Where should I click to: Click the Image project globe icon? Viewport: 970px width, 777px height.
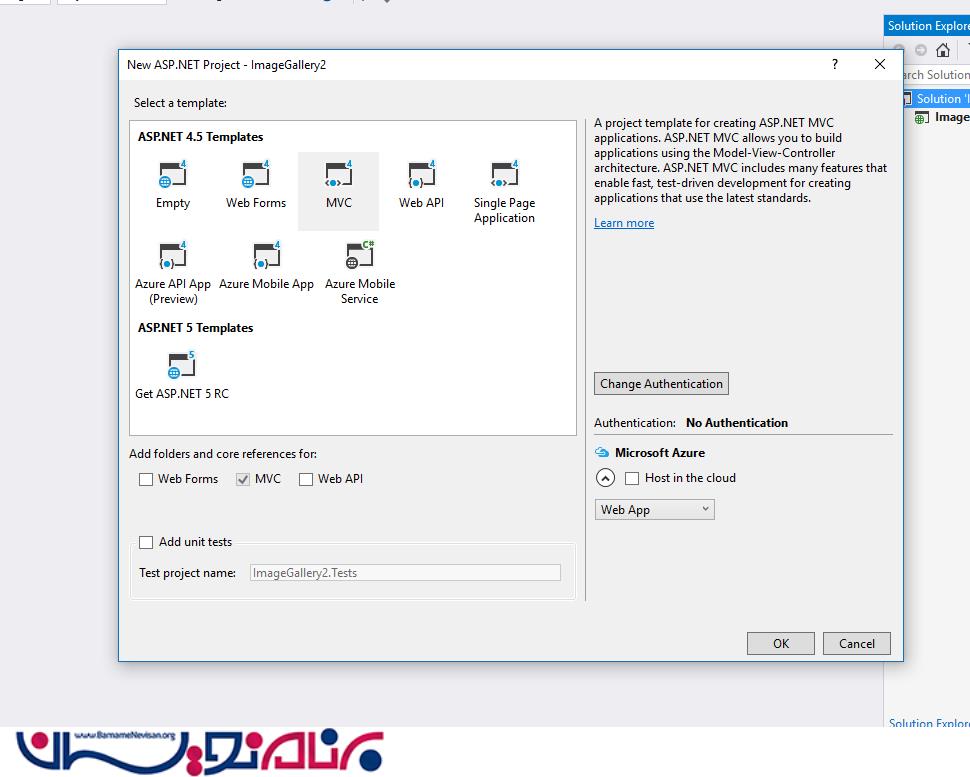[x=921, y=118]
